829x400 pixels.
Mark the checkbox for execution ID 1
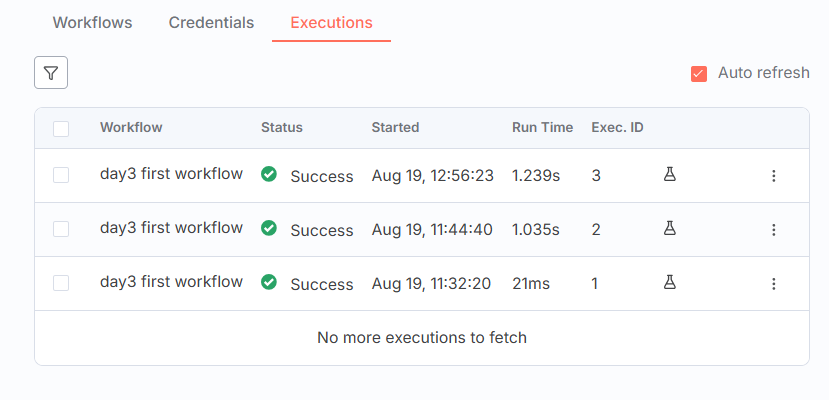click(x=61, y=283)
